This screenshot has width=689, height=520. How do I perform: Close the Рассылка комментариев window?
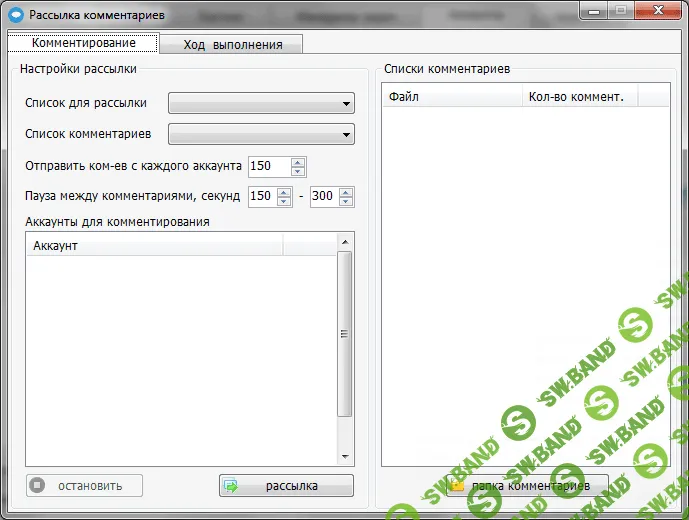click(658, 11)
